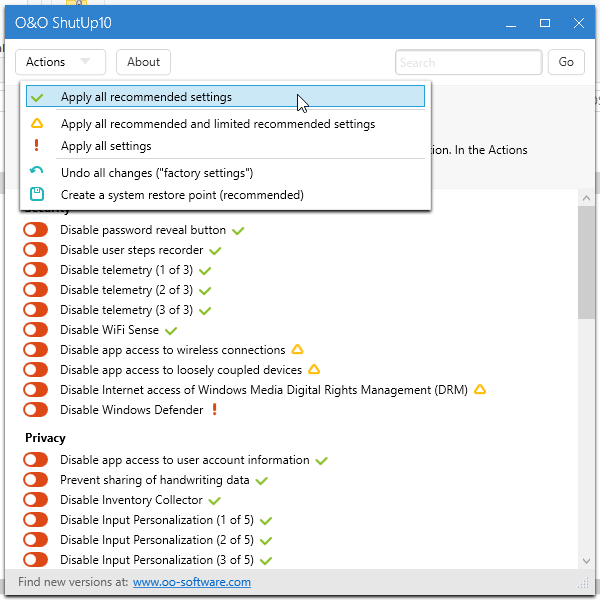Toggle Disable app access to wireless connections switch
Viewport: 600px width, 600px height.
(x=36, y=350)
